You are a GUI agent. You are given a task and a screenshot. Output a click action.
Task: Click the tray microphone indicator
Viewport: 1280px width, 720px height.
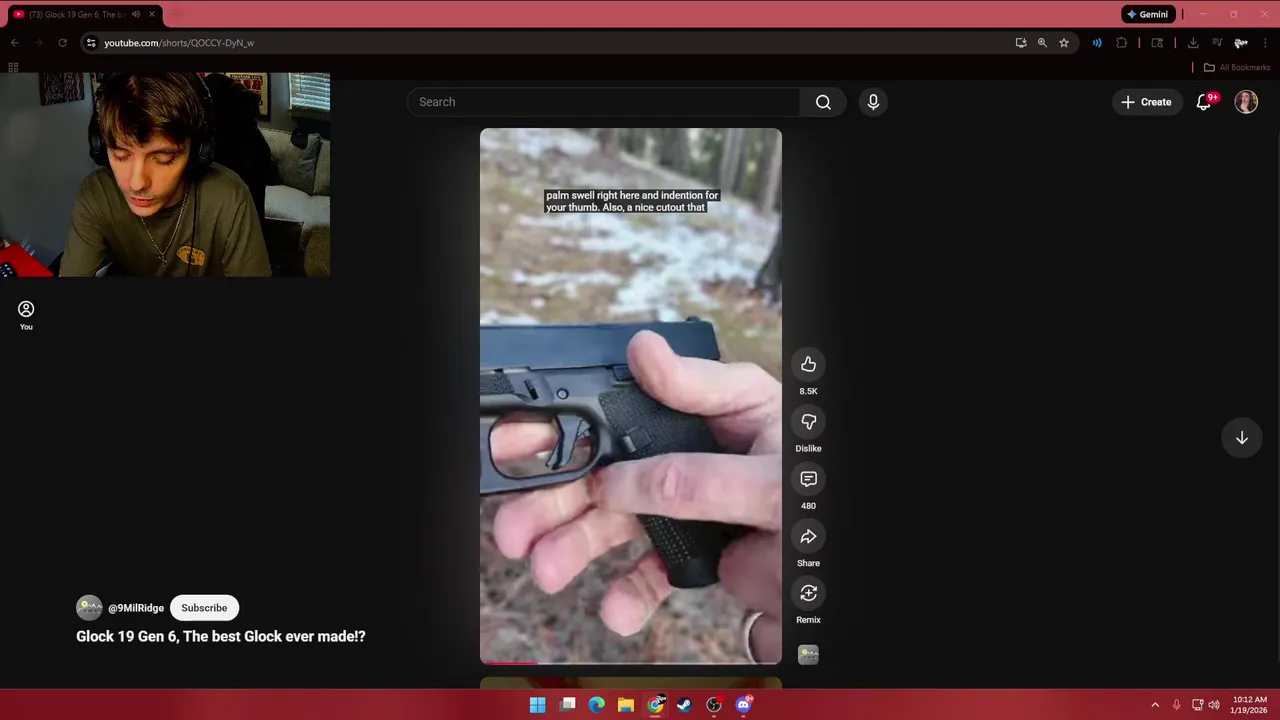[x=1176, y=705]
